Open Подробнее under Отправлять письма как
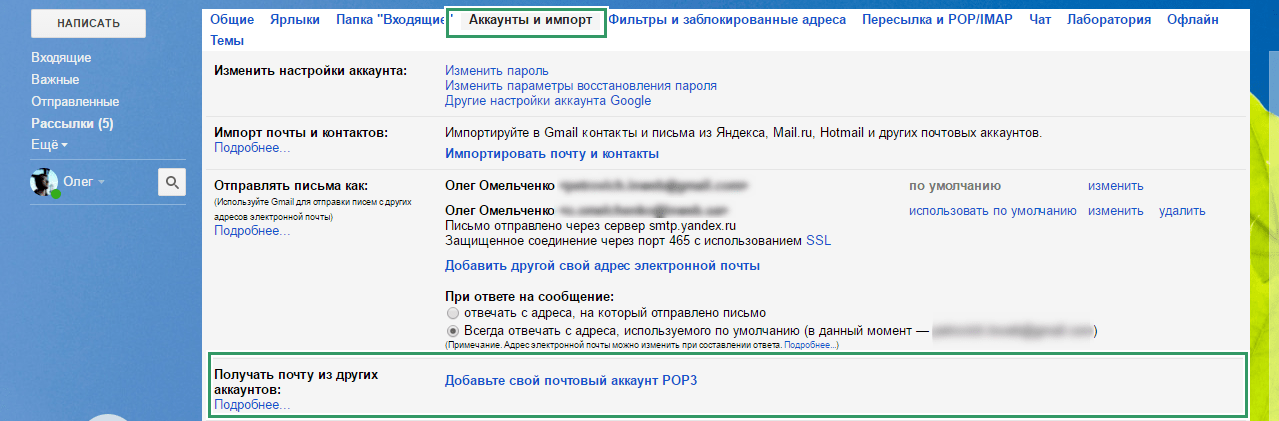Image resolution: width=1279 pixels, height=421 pixels. coord(252,231)
